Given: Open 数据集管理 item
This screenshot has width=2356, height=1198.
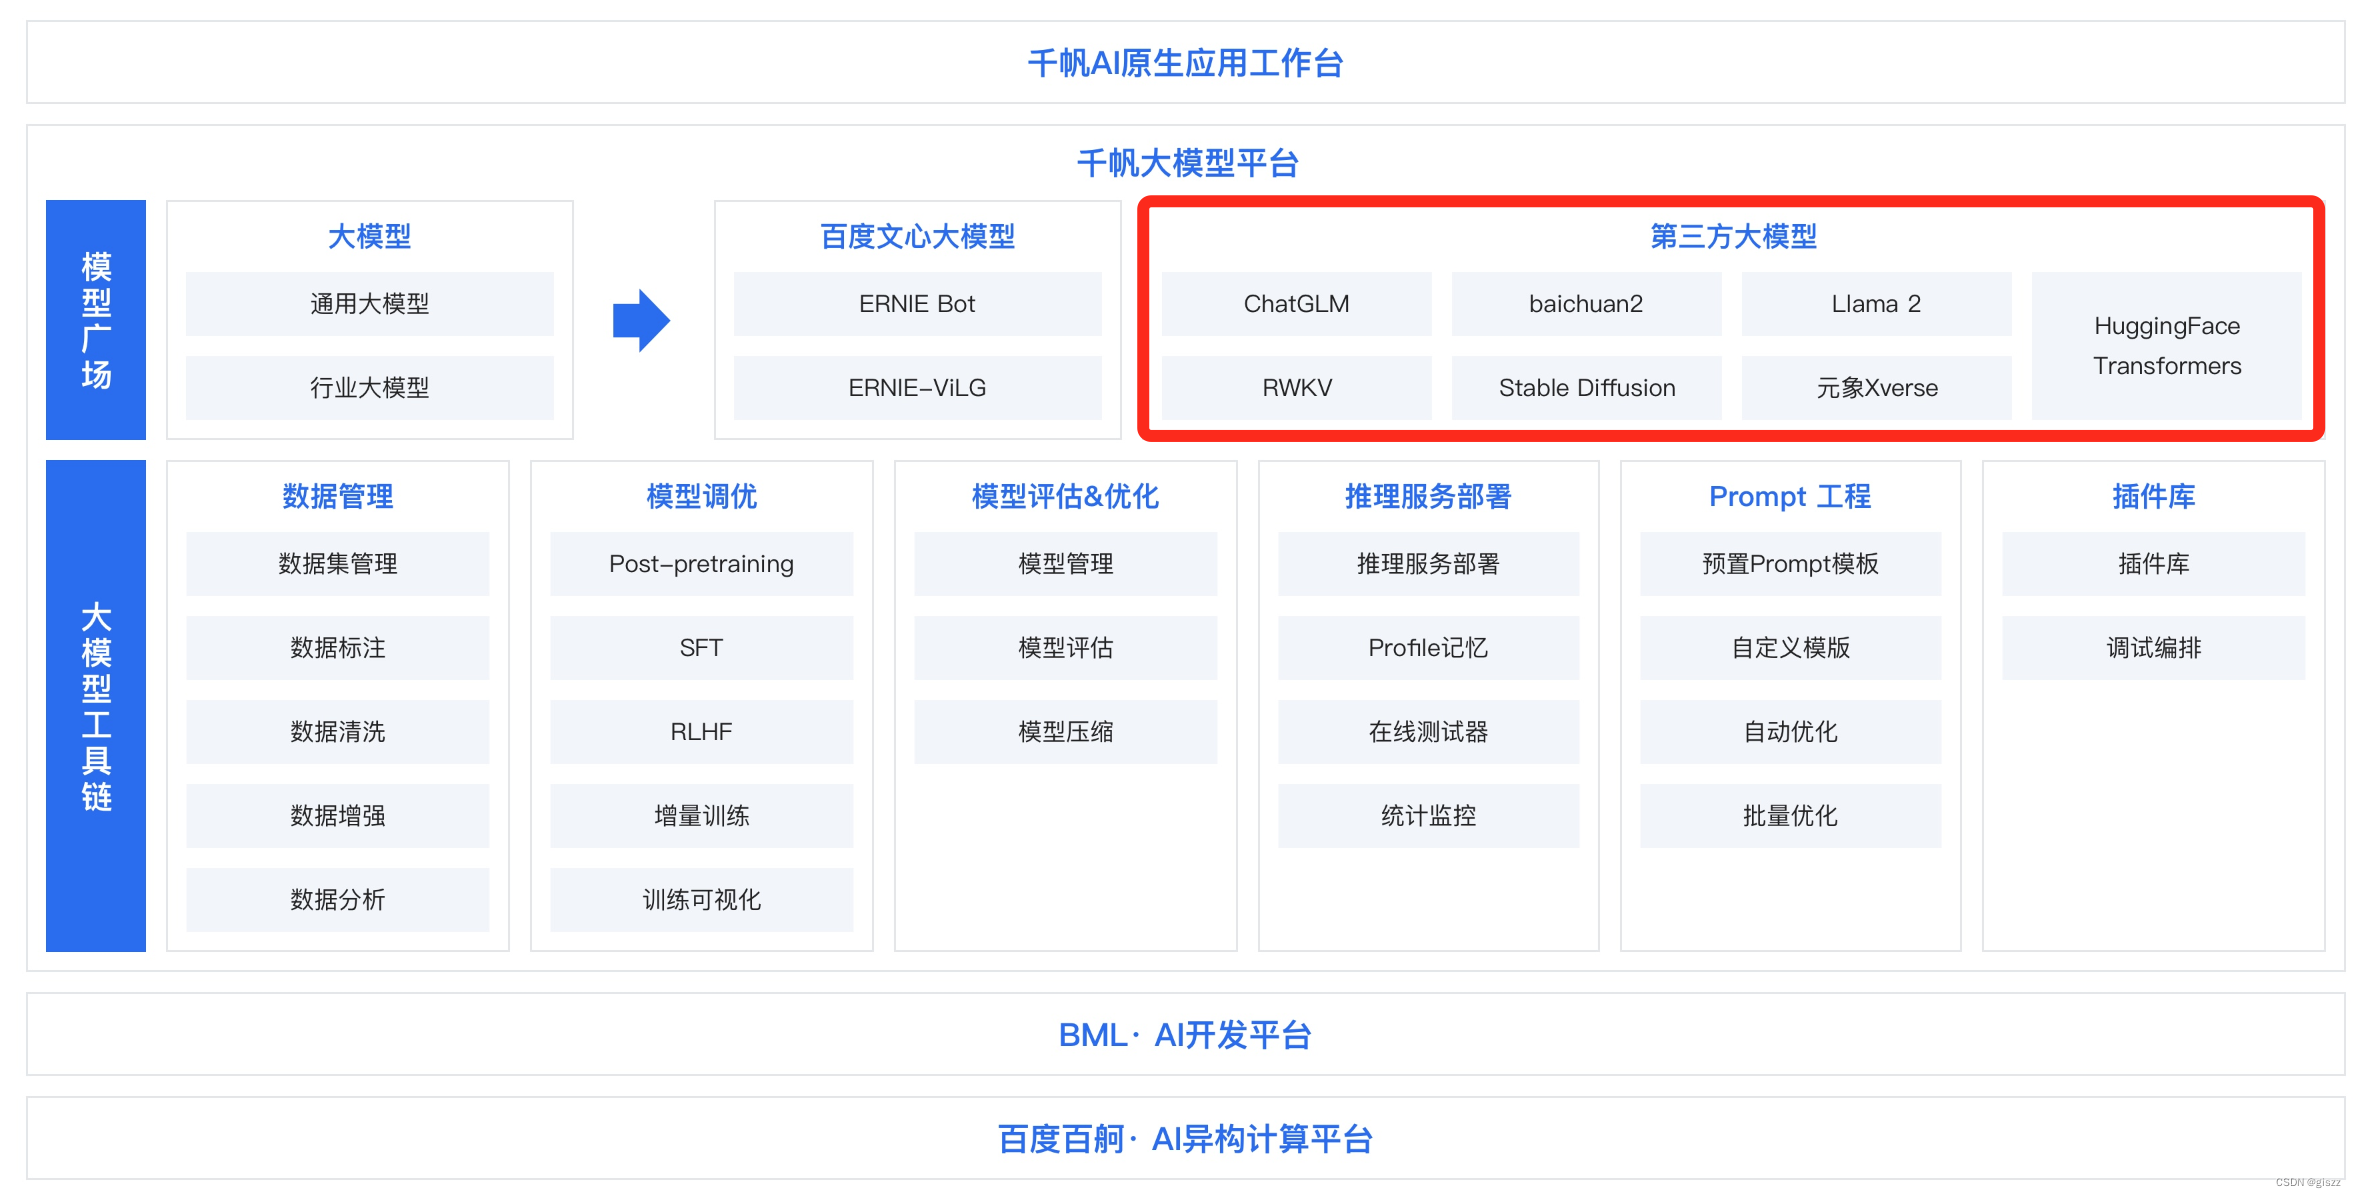Looking at the screenshot, I should 337,564.
